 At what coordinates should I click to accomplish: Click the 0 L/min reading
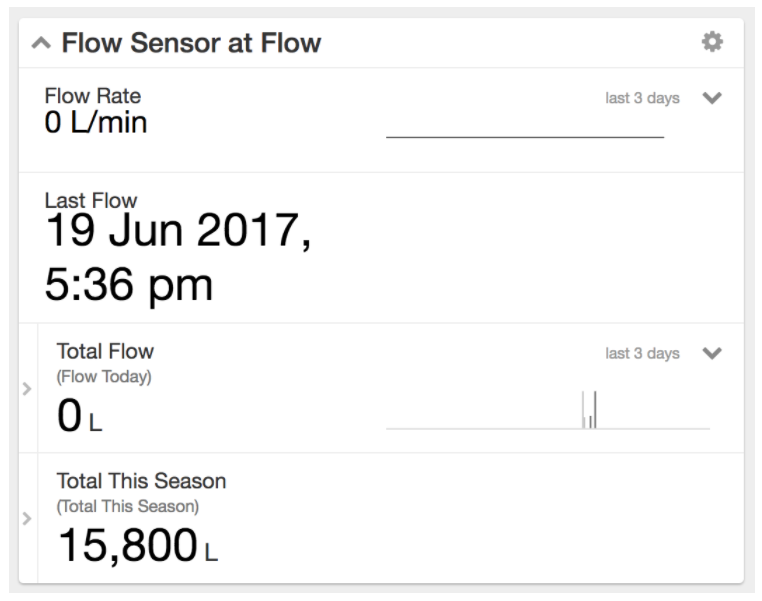pyautogui.click(x=96, y=124)
